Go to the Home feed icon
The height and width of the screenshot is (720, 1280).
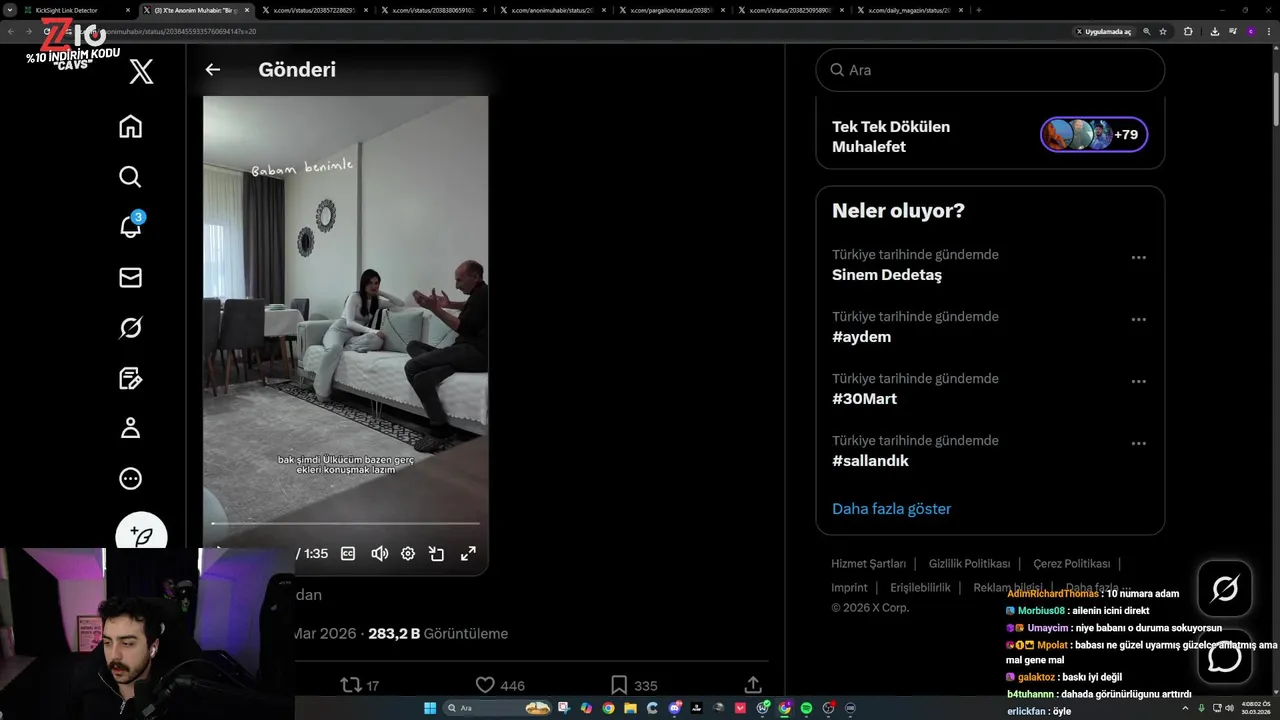click(130, 127)
